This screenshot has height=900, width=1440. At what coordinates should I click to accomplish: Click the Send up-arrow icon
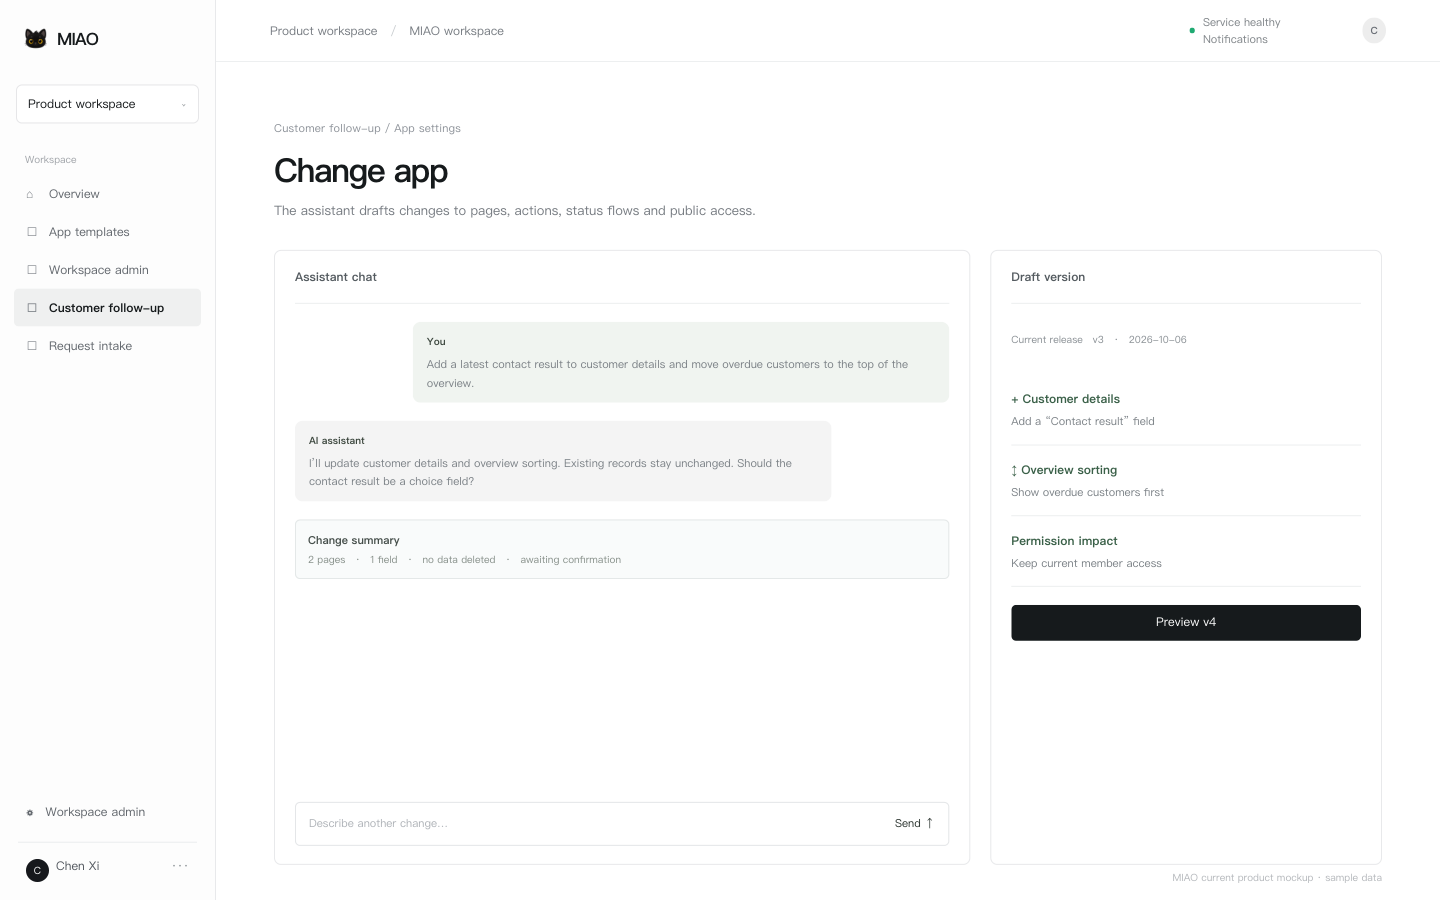(930, 824)
